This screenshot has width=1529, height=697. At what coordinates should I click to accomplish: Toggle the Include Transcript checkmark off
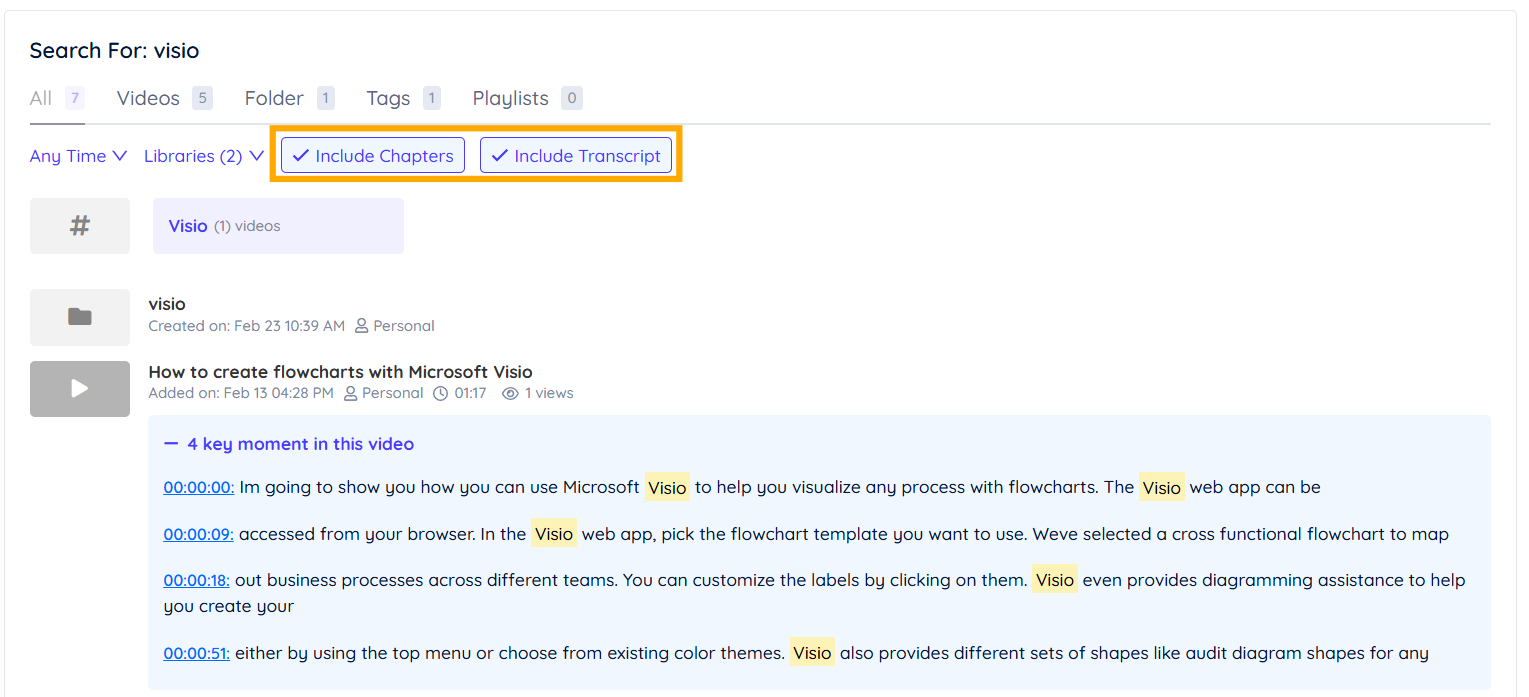[502, 155]
